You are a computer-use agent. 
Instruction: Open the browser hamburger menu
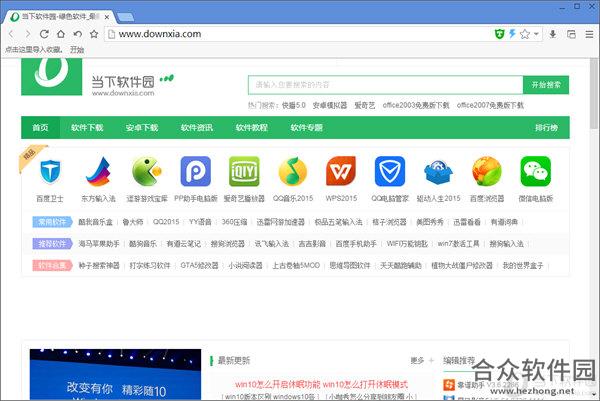(x=589, y=34)
